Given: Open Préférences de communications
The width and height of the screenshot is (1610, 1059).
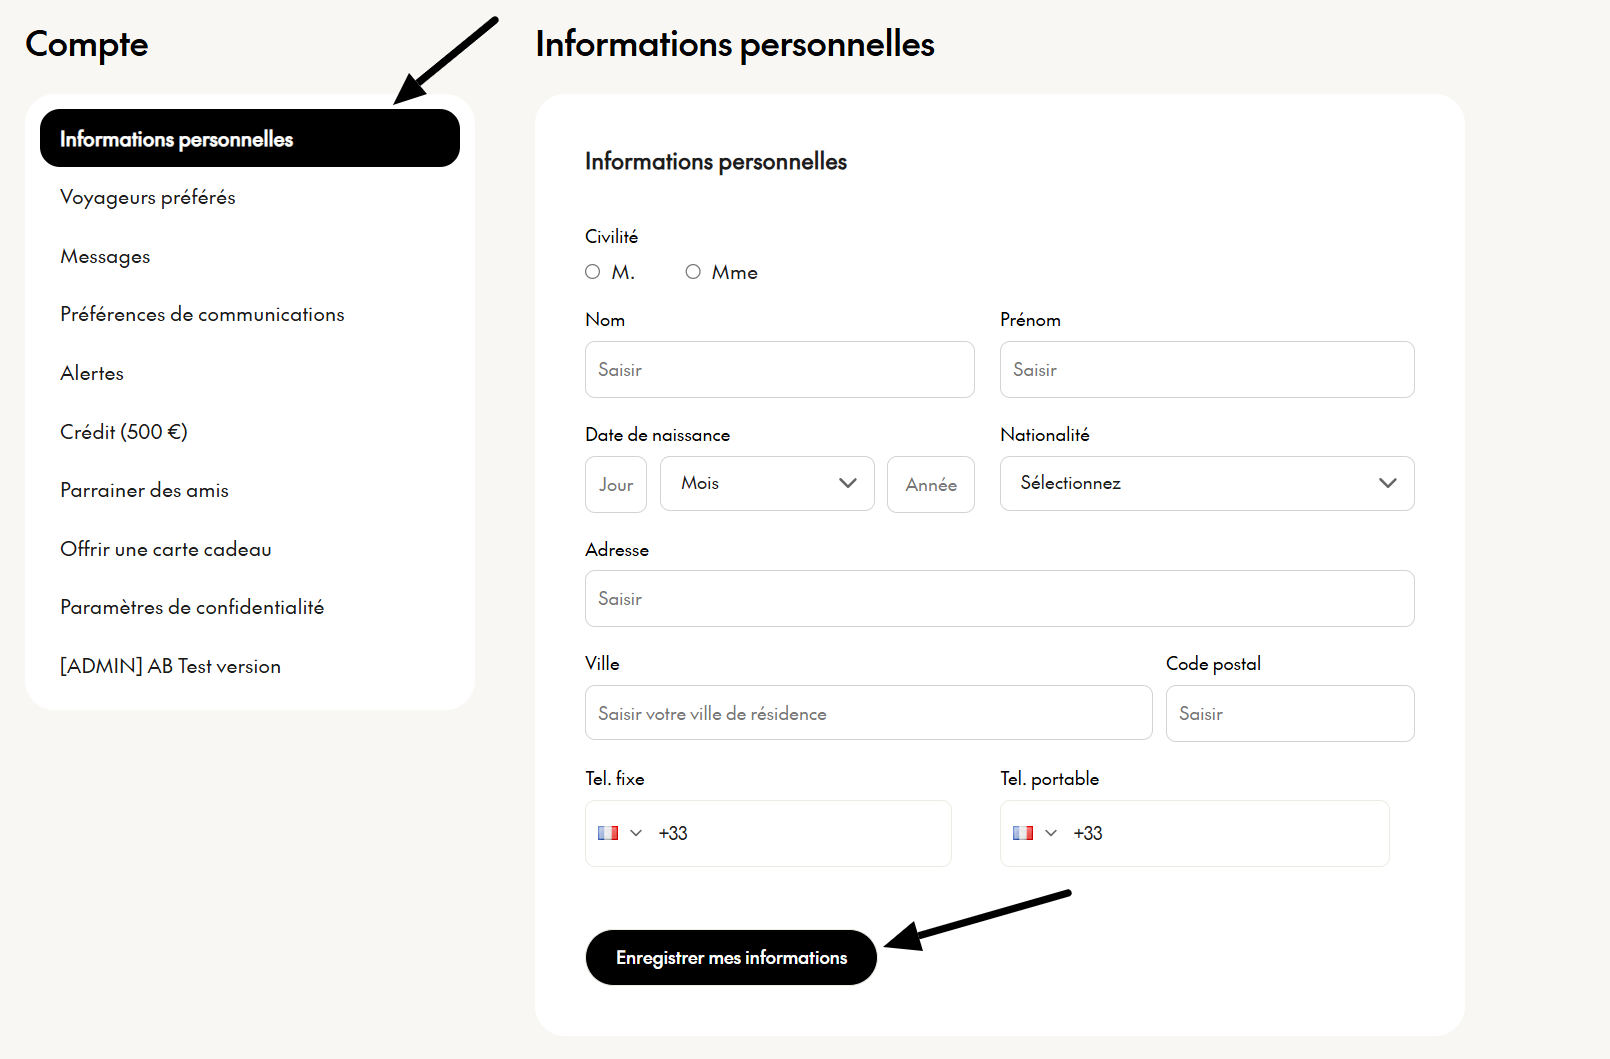Looking at the screenshot, I should [x=202, y=315].
